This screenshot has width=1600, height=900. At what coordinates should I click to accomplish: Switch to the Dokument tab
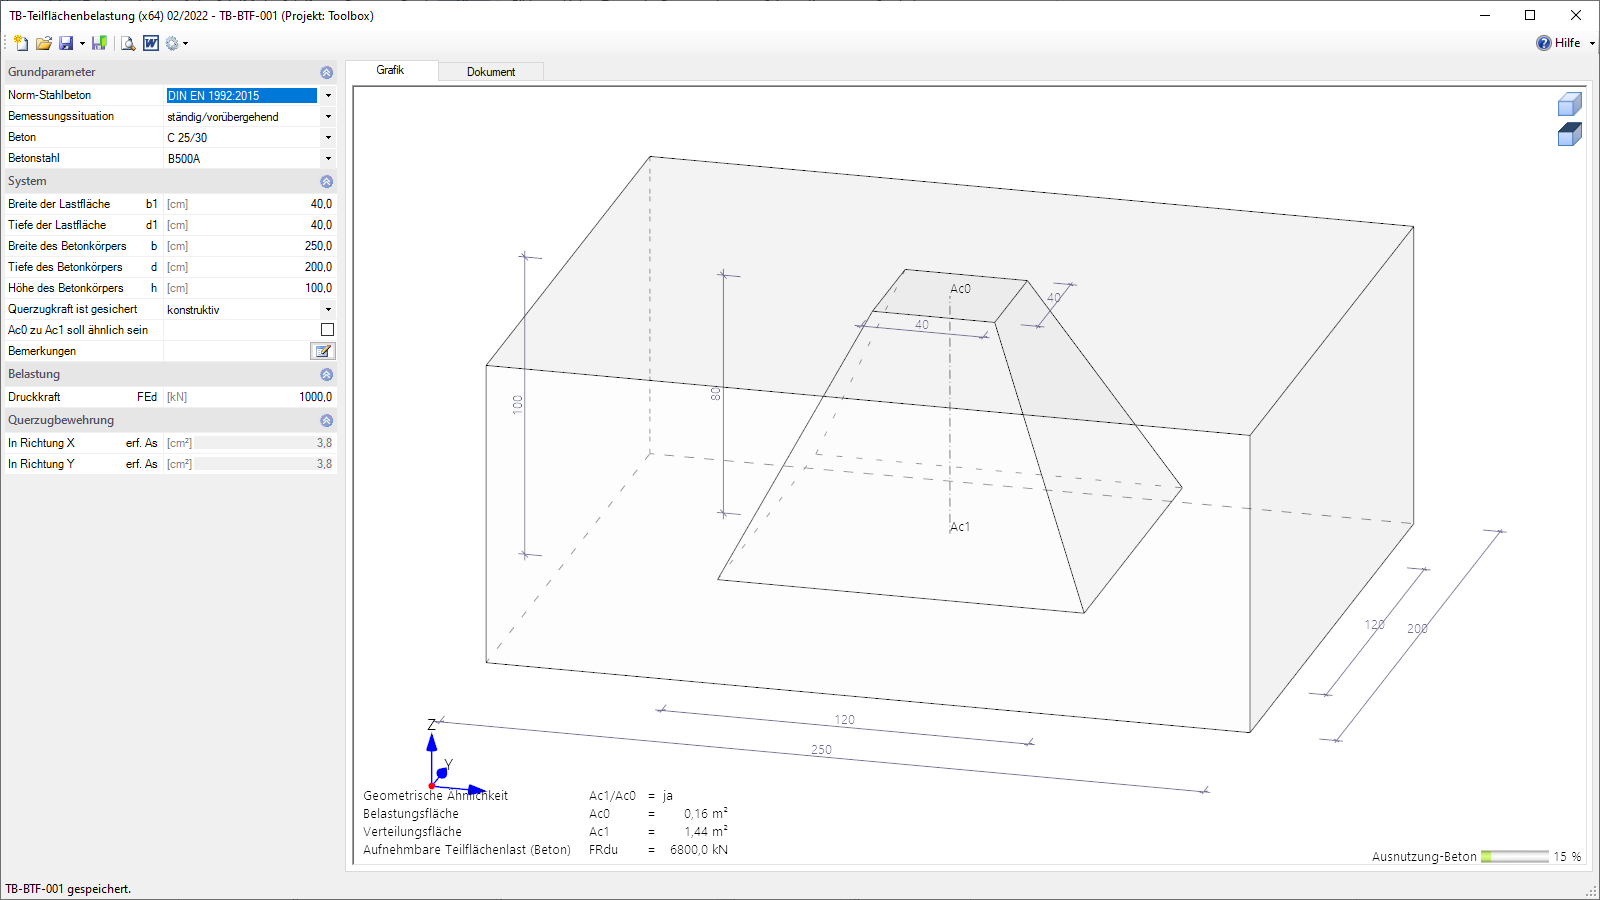point(491,72)
